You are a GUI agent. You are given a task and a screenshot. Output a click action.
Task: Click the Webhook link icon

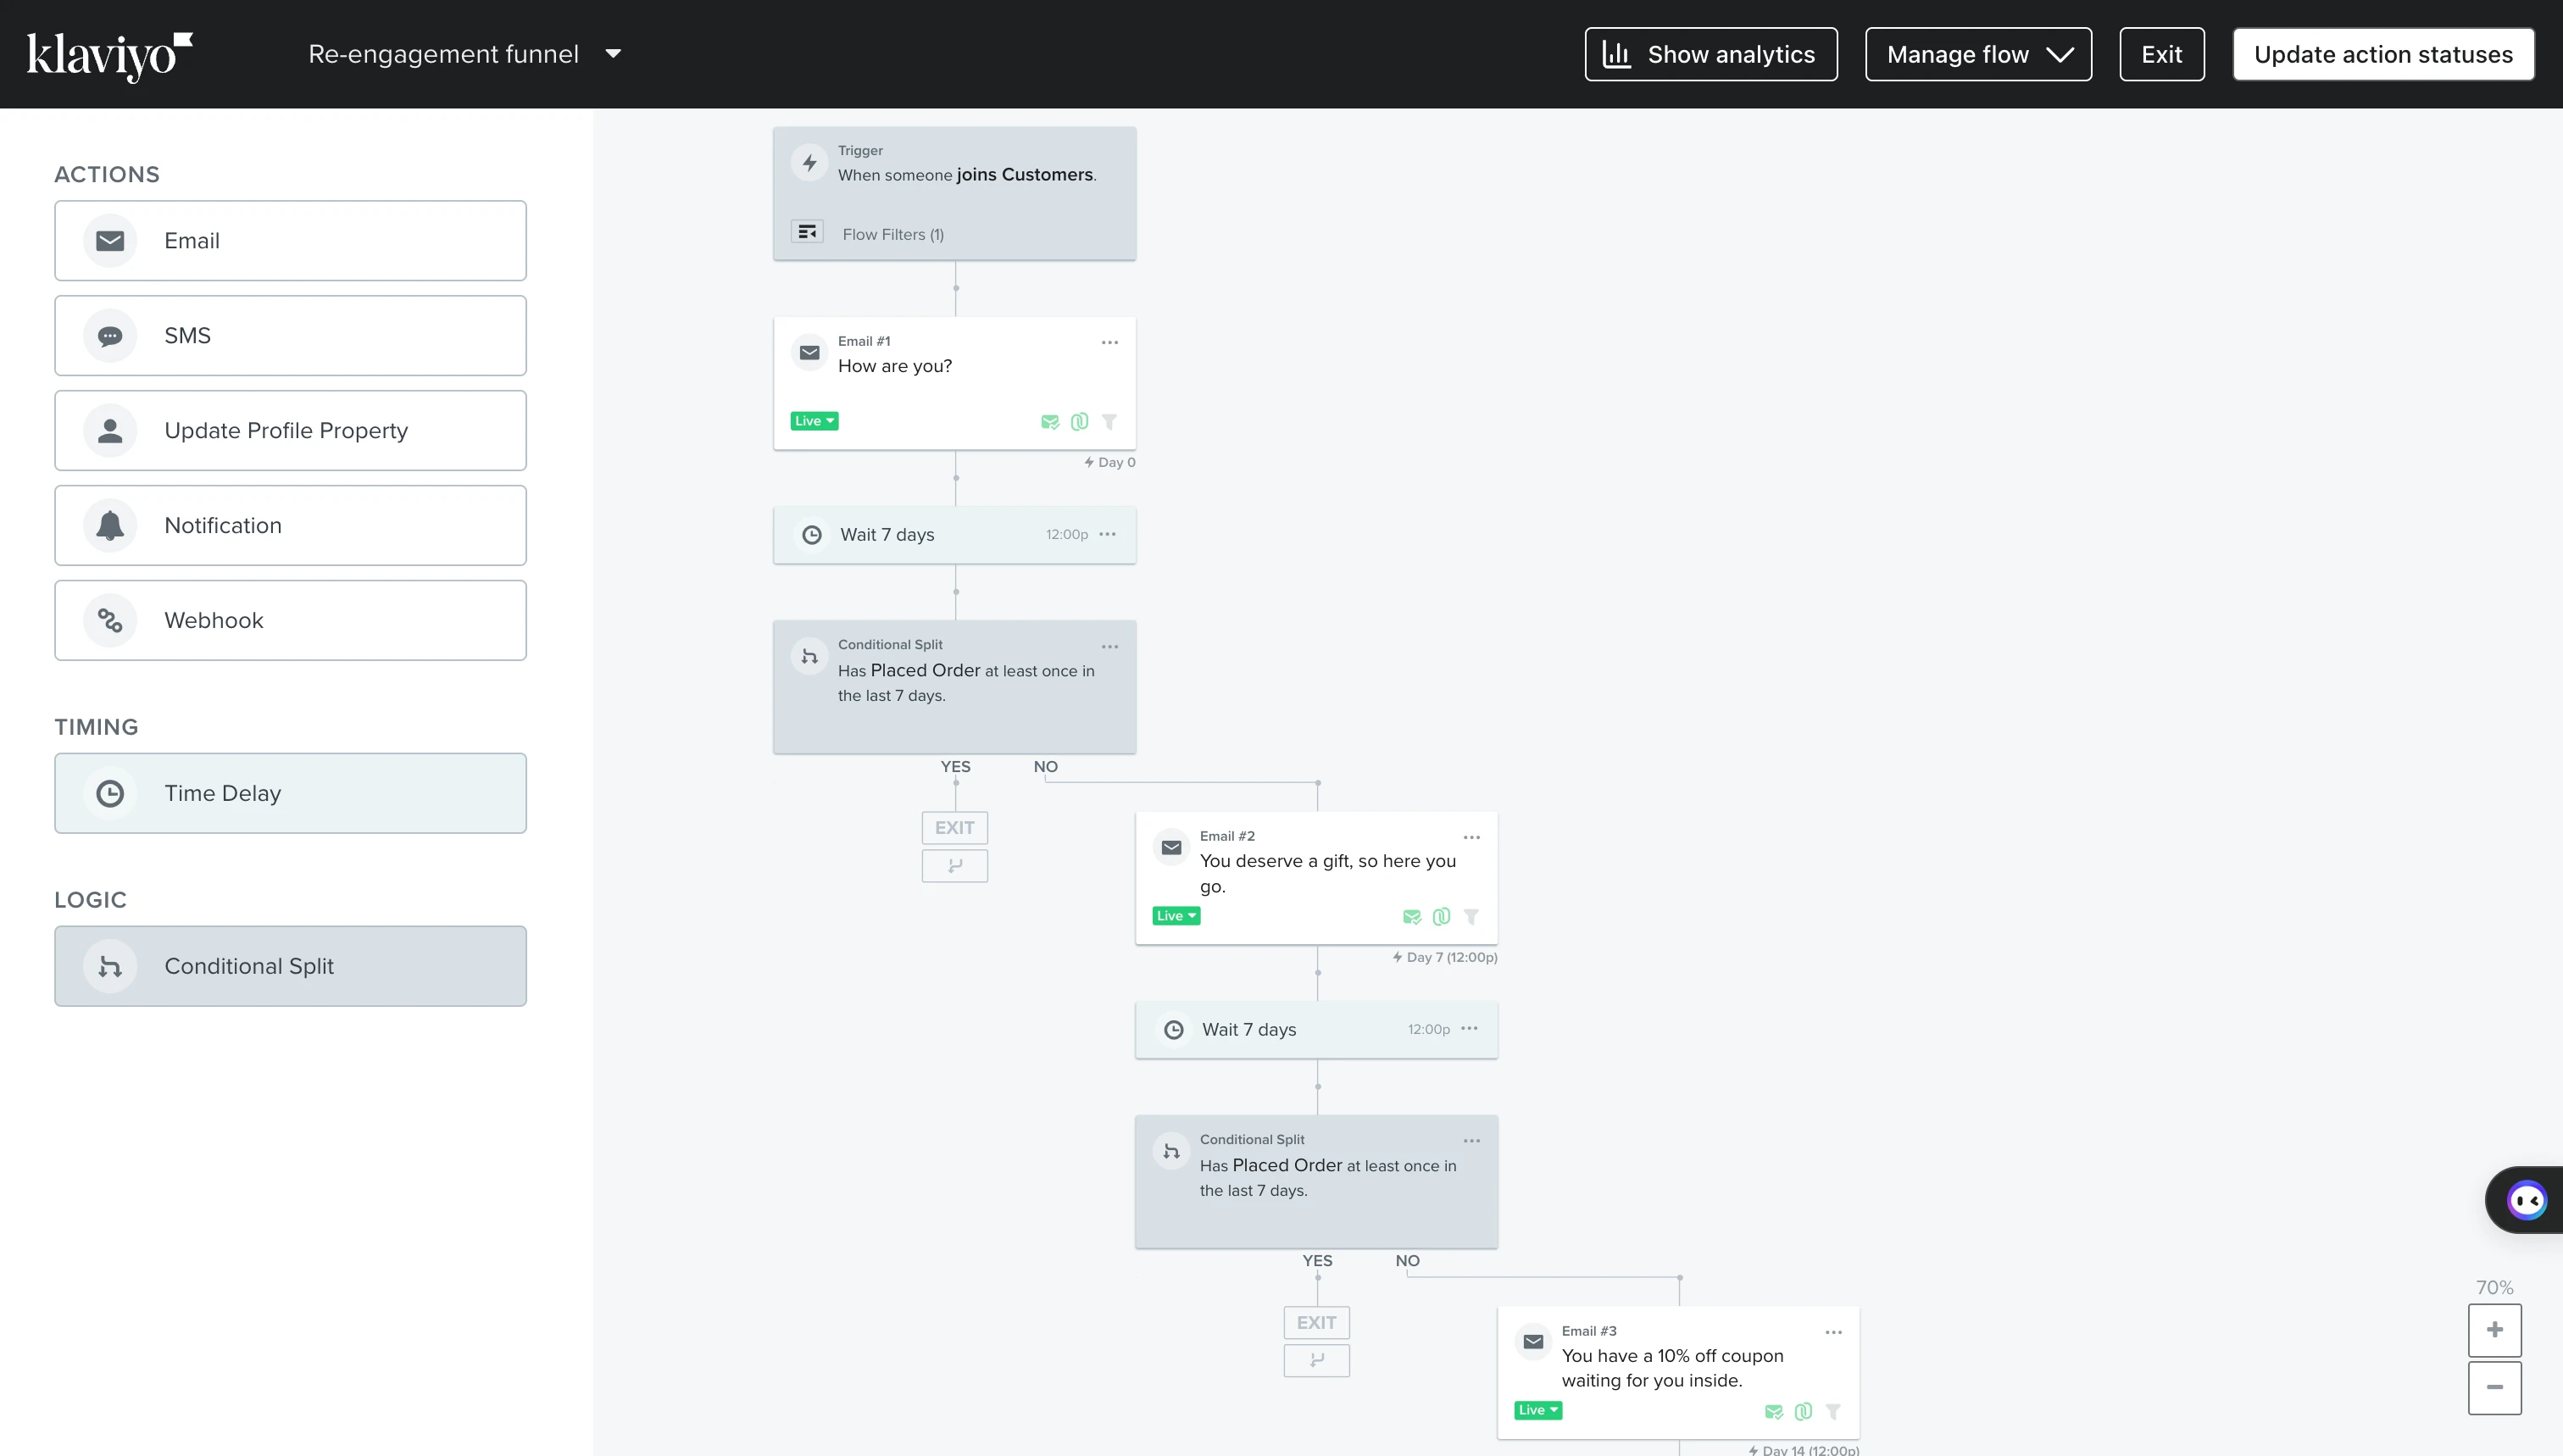[110, 621]
